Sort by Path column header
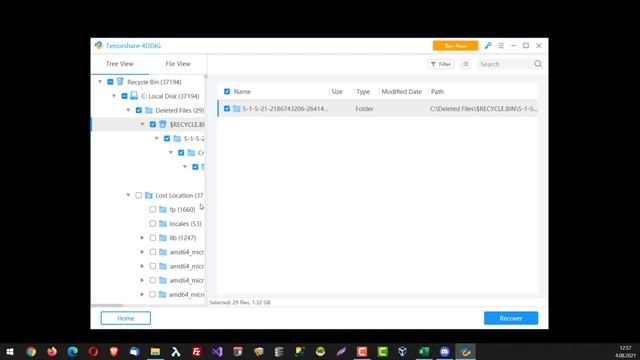 click(437, 91)
